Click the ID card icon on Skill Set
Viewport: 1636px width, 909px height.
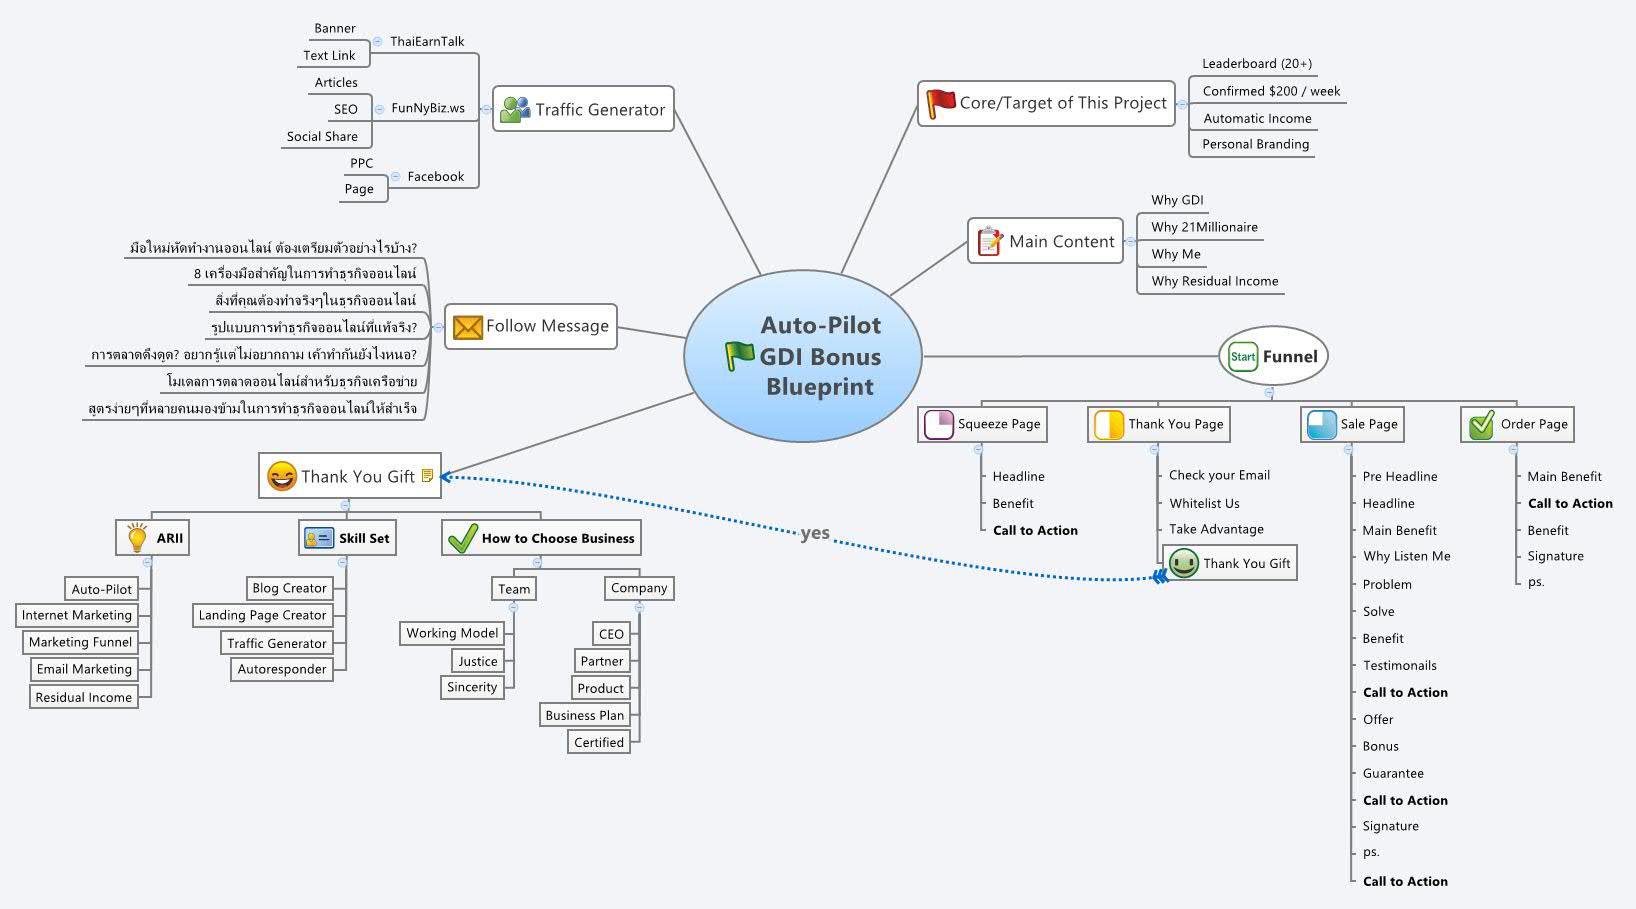click(x=319, y=538)
